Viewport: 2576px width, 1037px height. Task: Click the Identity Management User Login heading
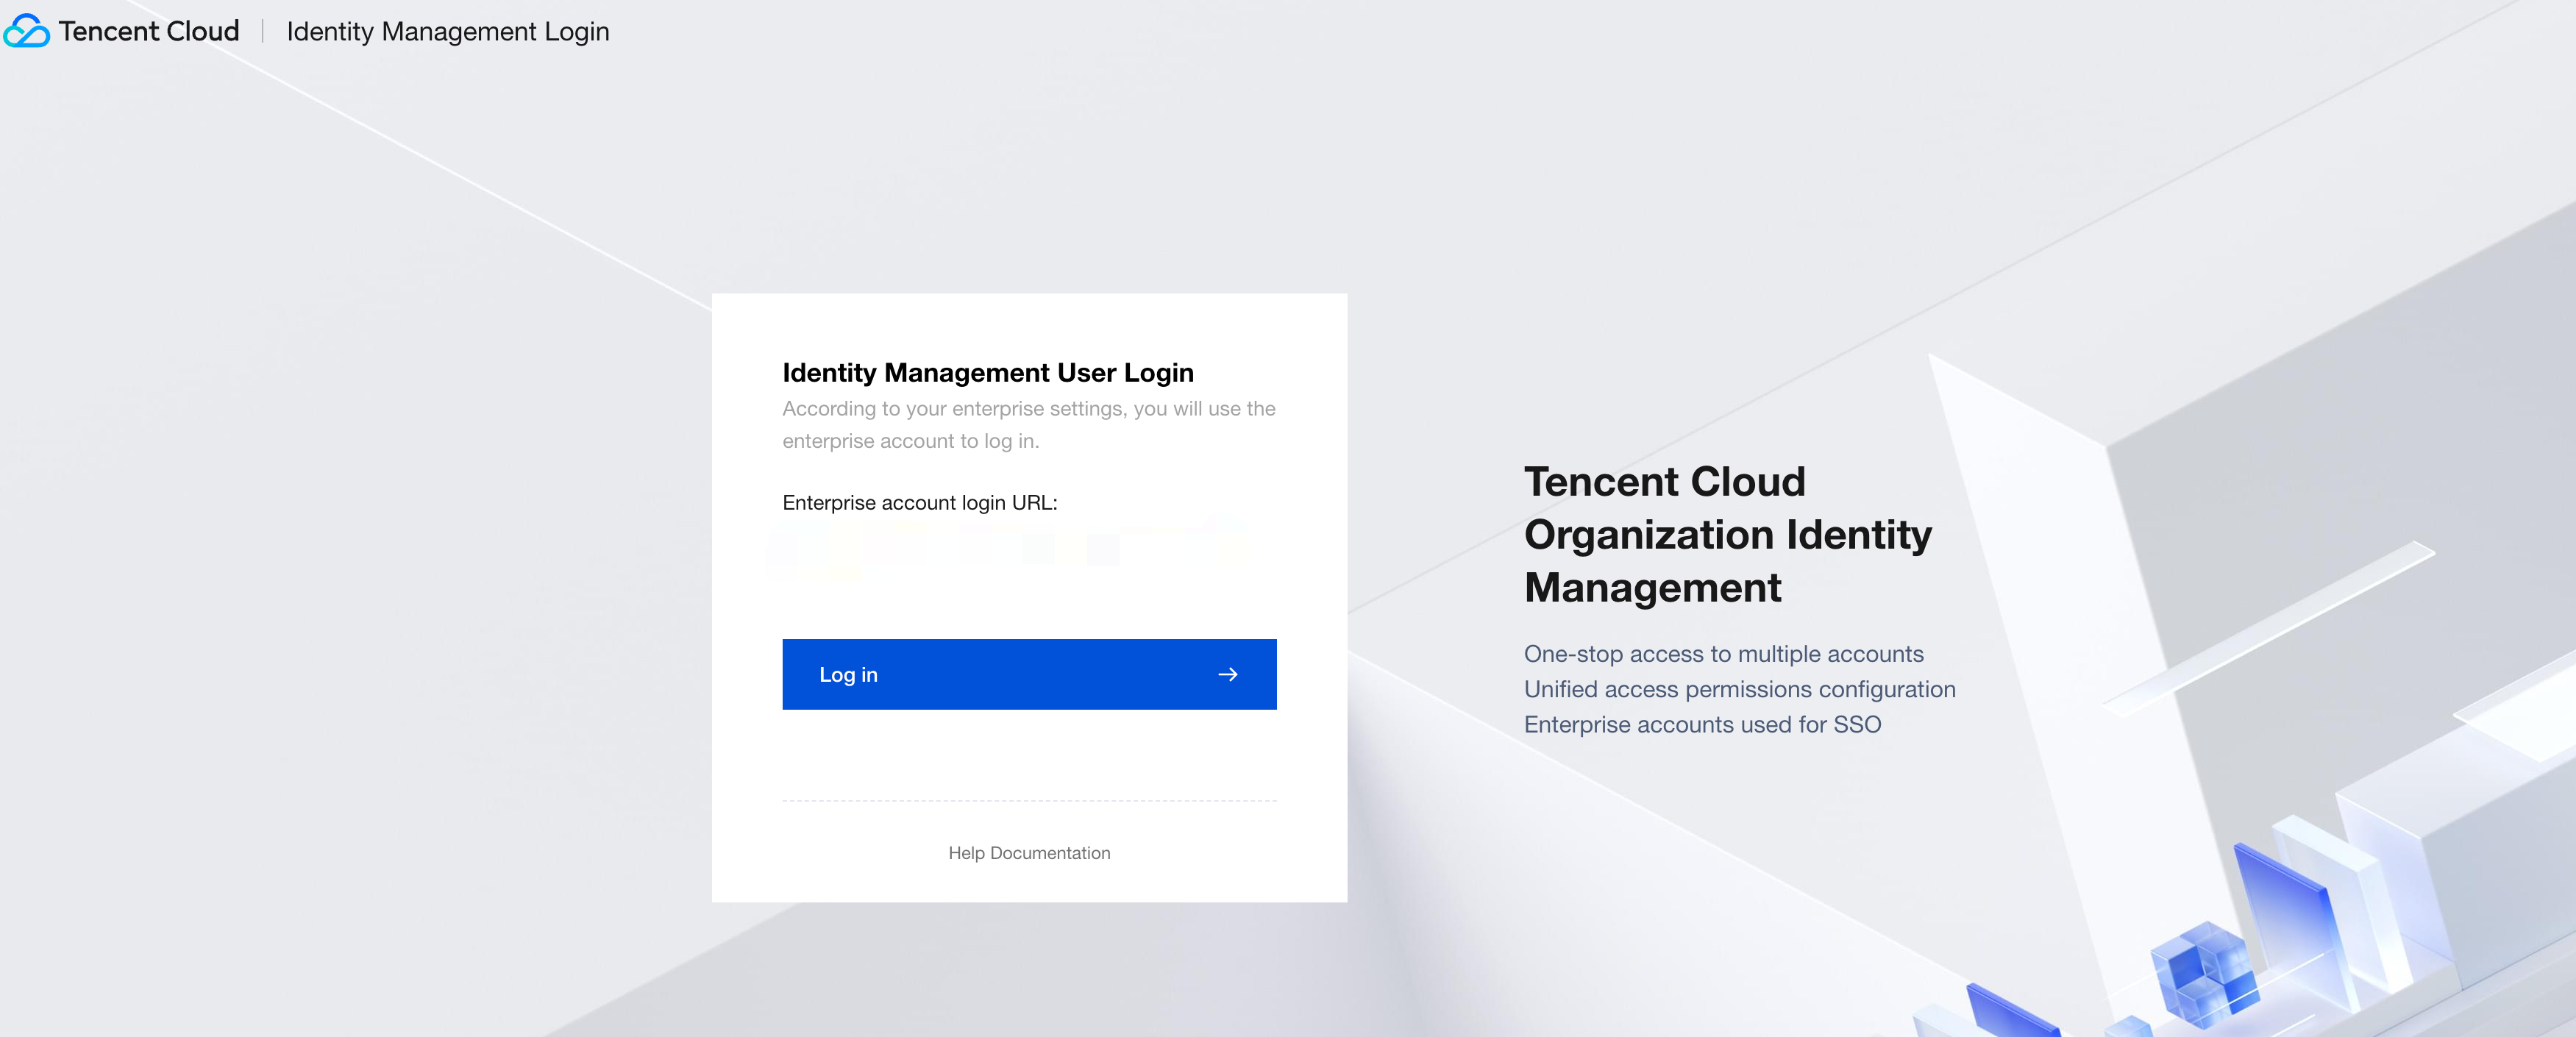[988, 372]
